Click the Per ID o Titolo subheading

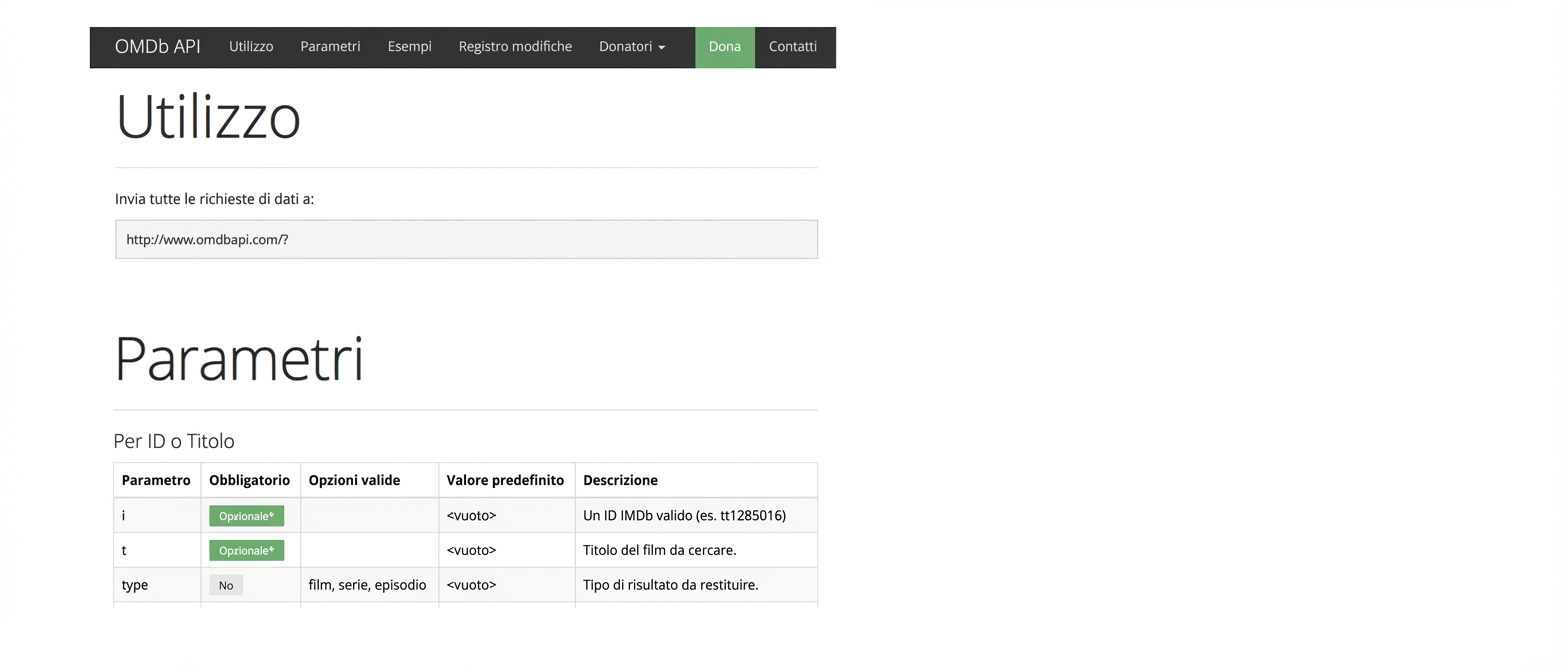click(x=174, y=441)
